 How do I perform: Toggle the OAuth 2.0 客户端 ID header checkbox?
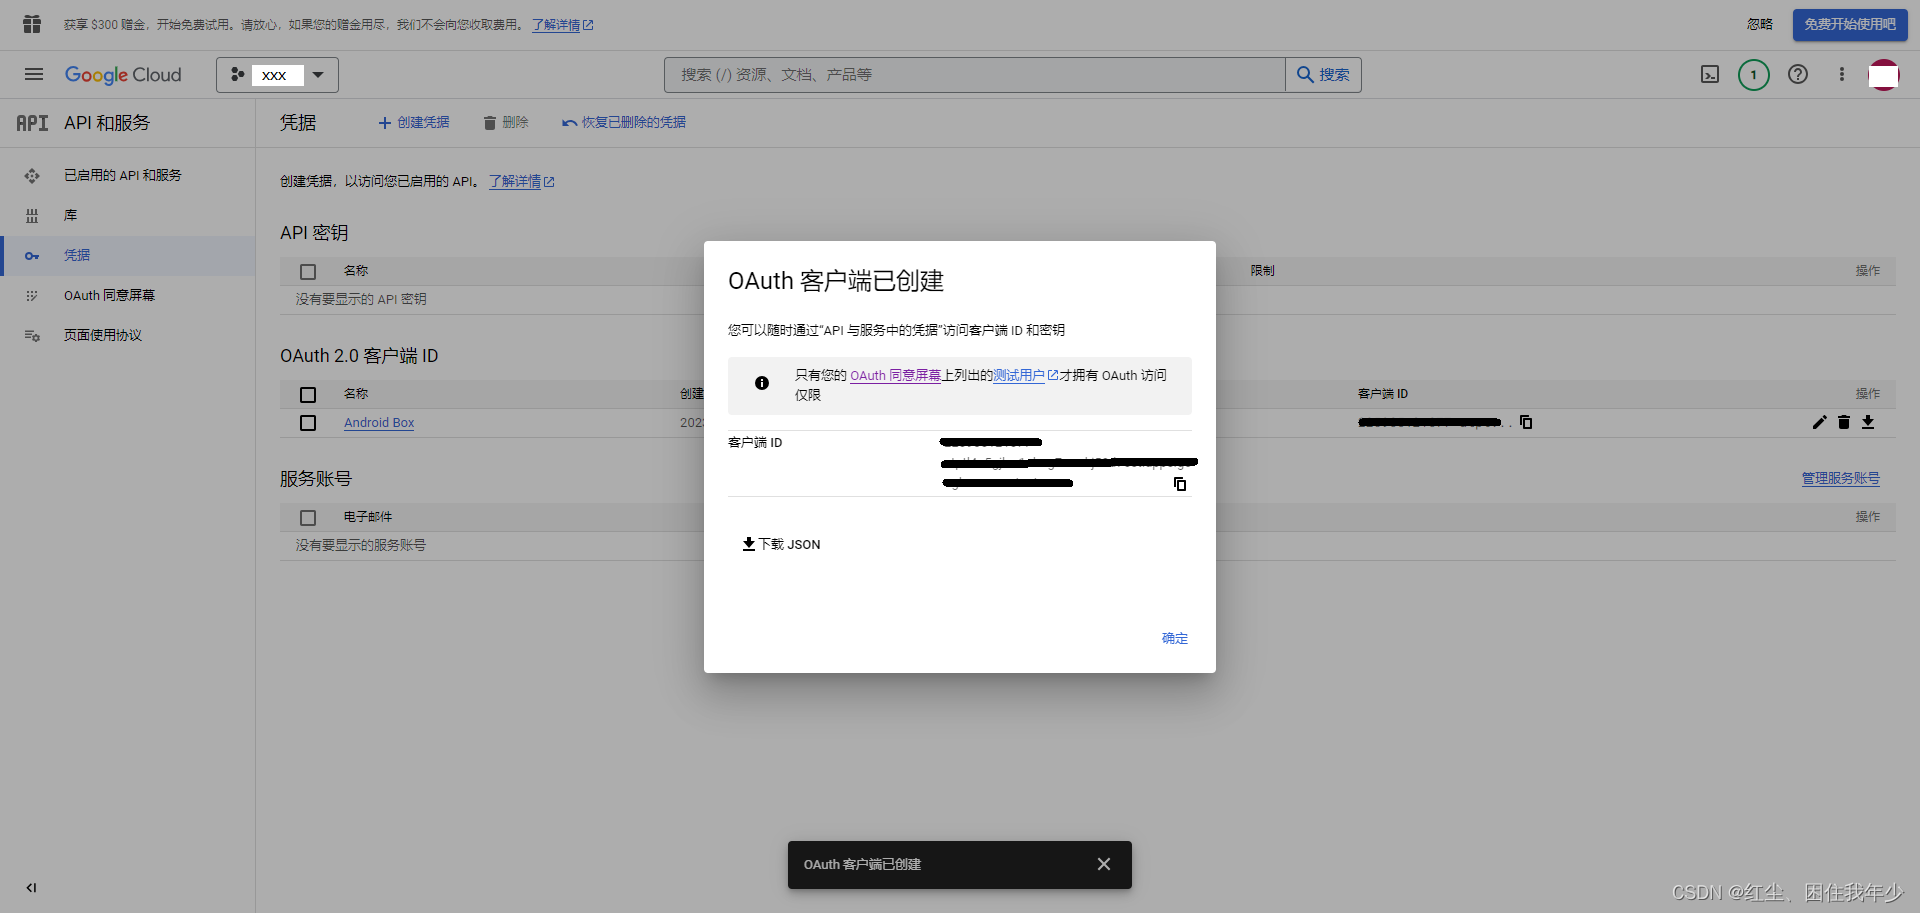click(x=308, y=395)
